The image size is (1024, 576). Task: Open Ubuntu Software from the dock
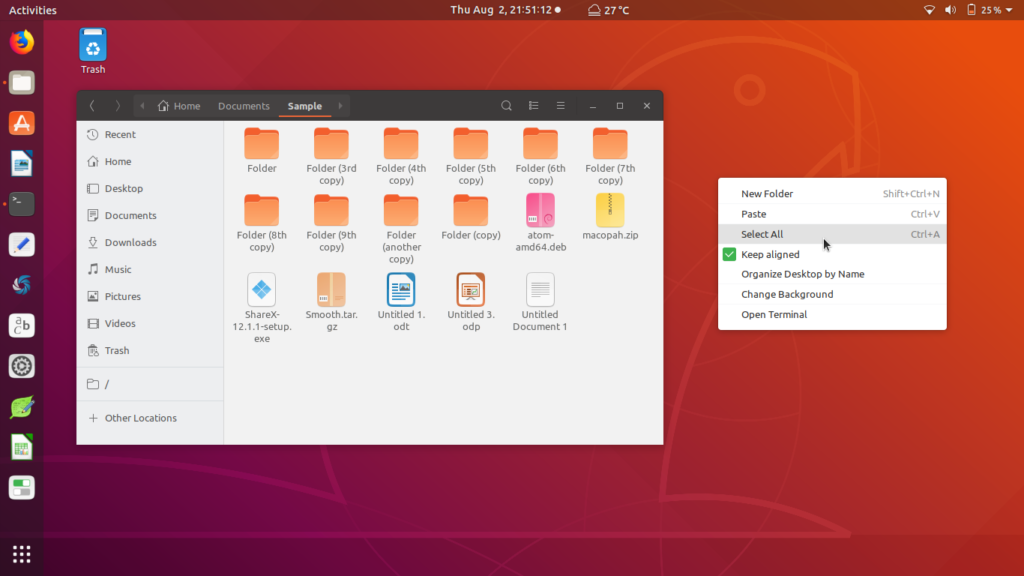pos(21,123)
